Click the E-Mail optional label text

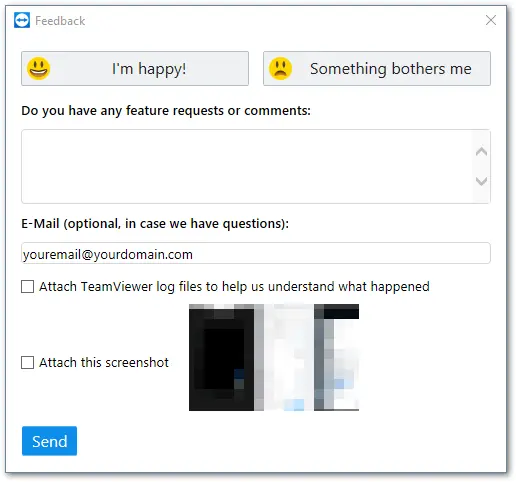(x=155, y=224)
